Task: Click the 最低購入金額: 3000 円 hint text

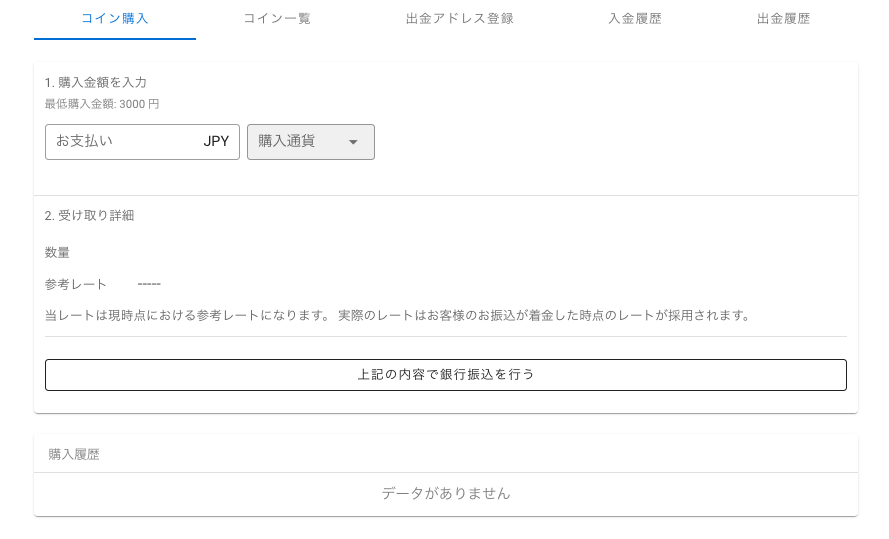Action: pos(102,104)
